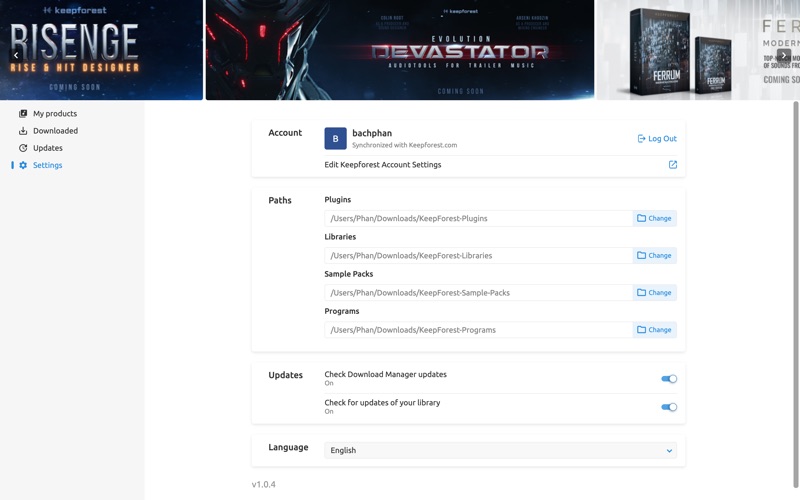This screenshot has width=800, height=500.
Task: Log out of the bachphan account
Action: click(x=657, y=139)
